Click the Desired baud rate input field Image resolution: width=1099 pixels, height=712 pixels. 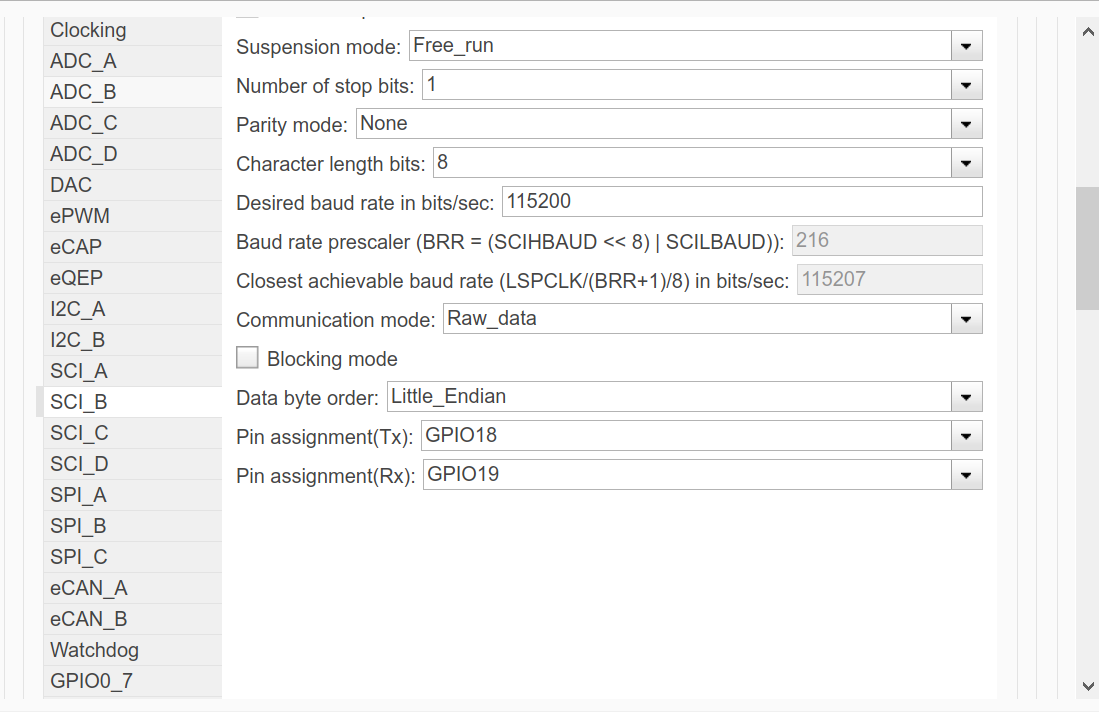[x=741, y=202]
